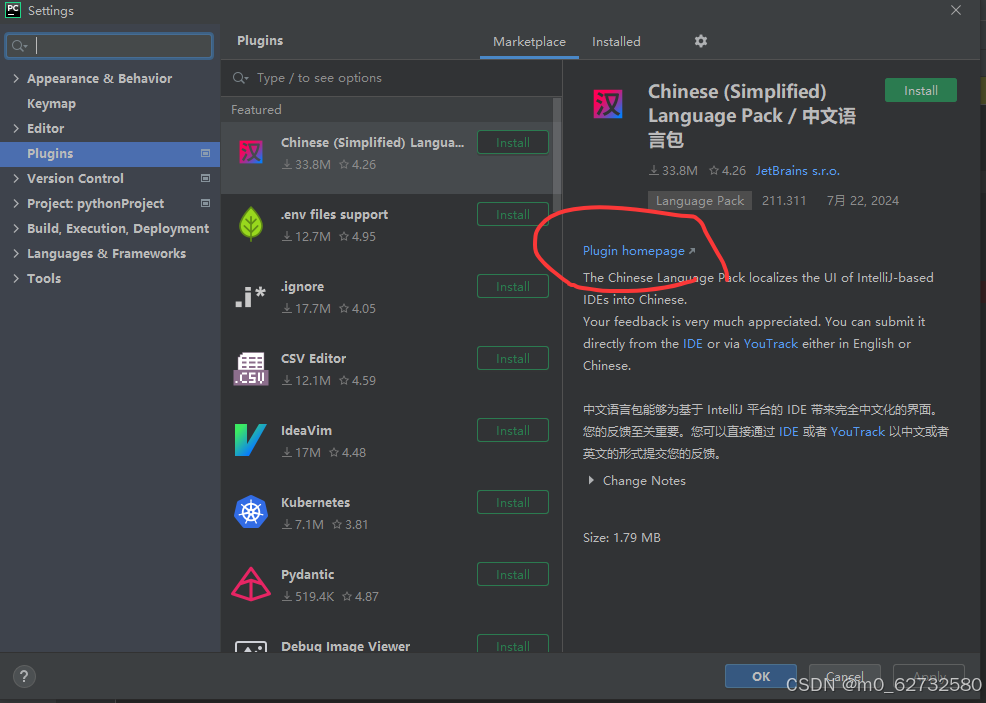986x703 pixels.
Task: Install the Pydantic plugin
Action: click(512, 575)
